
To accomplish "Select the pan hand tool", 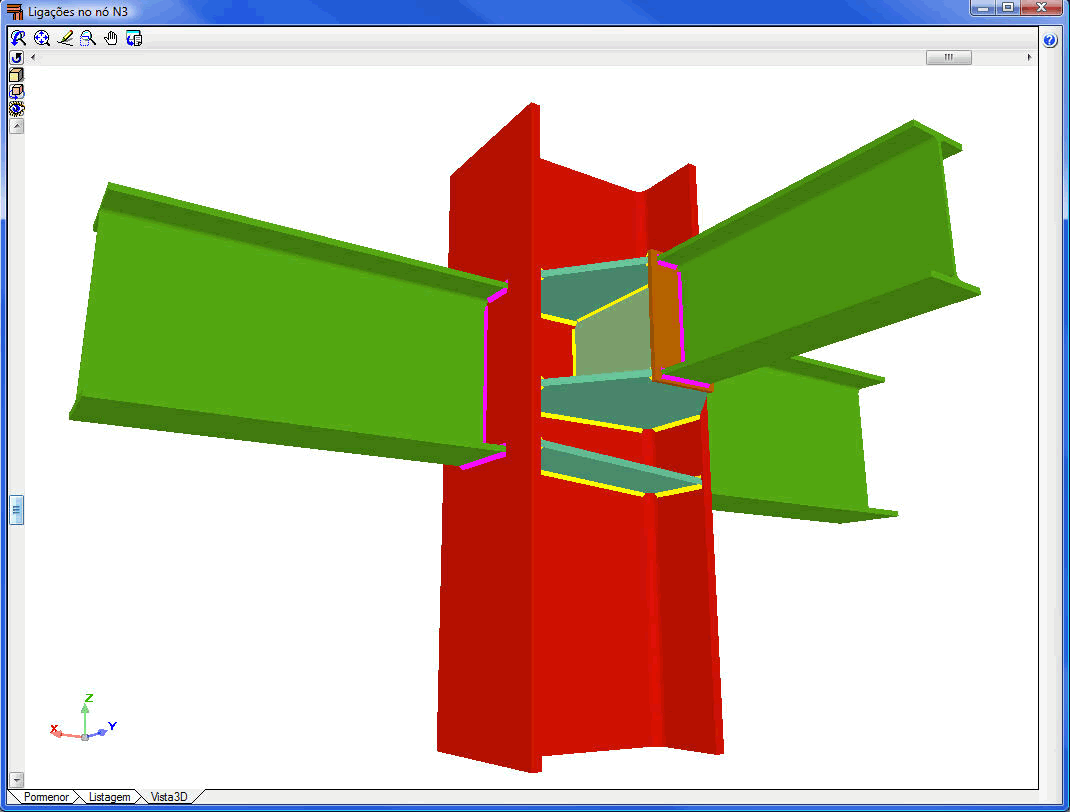I will tap(111, 38).
